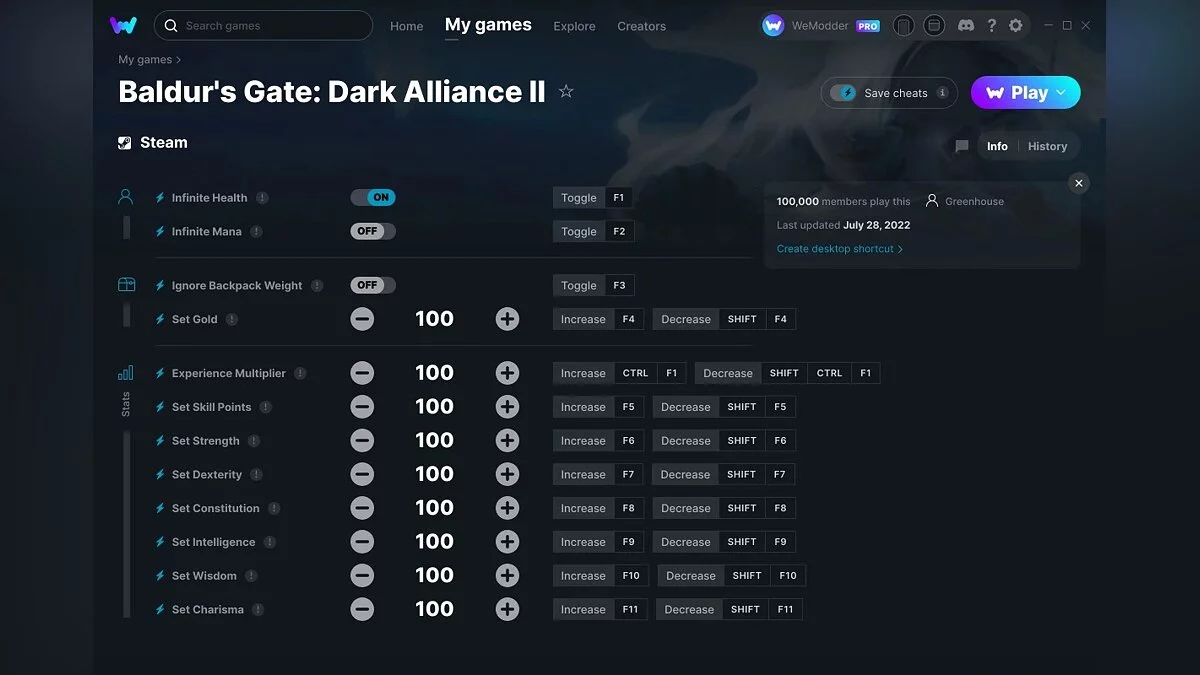Viewport: 1200px width, 675px height.
Task: Open the settings gear icon
Action: tap(1016, 25)
